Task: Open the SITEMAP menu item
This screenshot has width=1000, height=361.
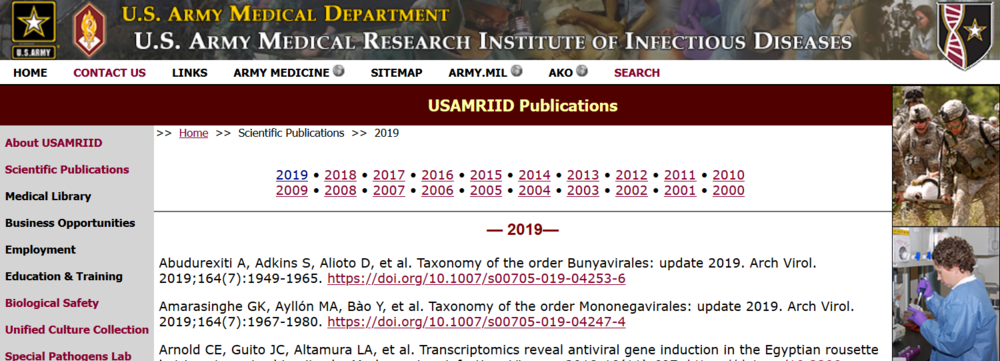Action: click(x=396, y=73)
